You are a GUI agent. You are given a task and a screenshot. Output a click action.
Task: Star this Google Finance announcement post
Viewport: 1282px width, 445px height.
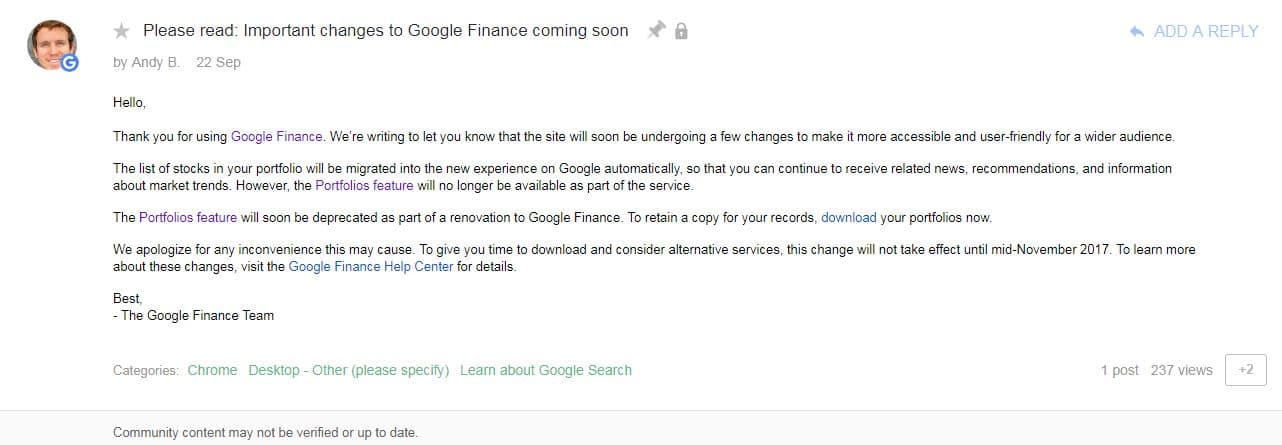[x=122, y=31]
